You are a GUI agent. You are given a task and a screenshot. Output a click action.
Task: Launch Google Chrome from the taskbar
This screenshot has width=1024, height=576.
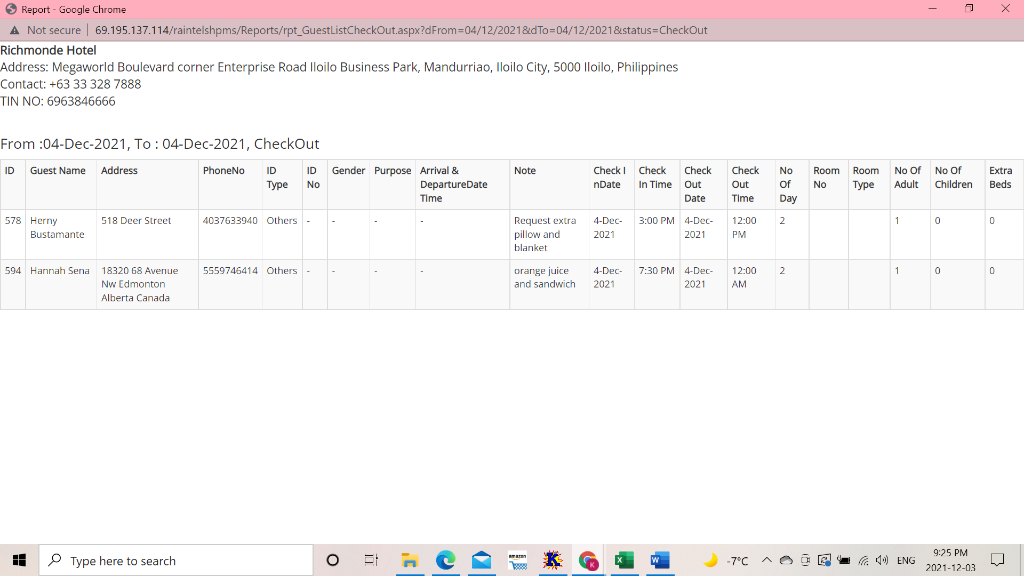pos(588,560)
